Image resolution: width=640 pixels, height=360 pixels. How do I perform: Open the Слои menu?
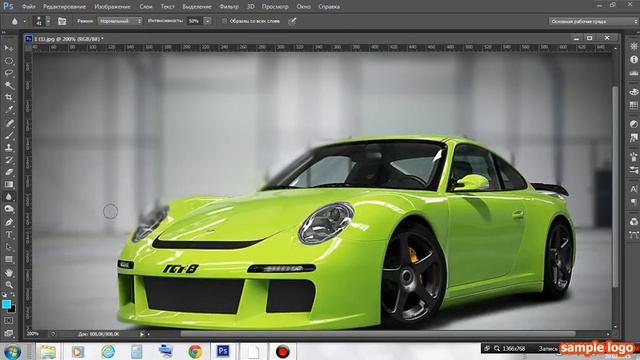click(146, 7)
